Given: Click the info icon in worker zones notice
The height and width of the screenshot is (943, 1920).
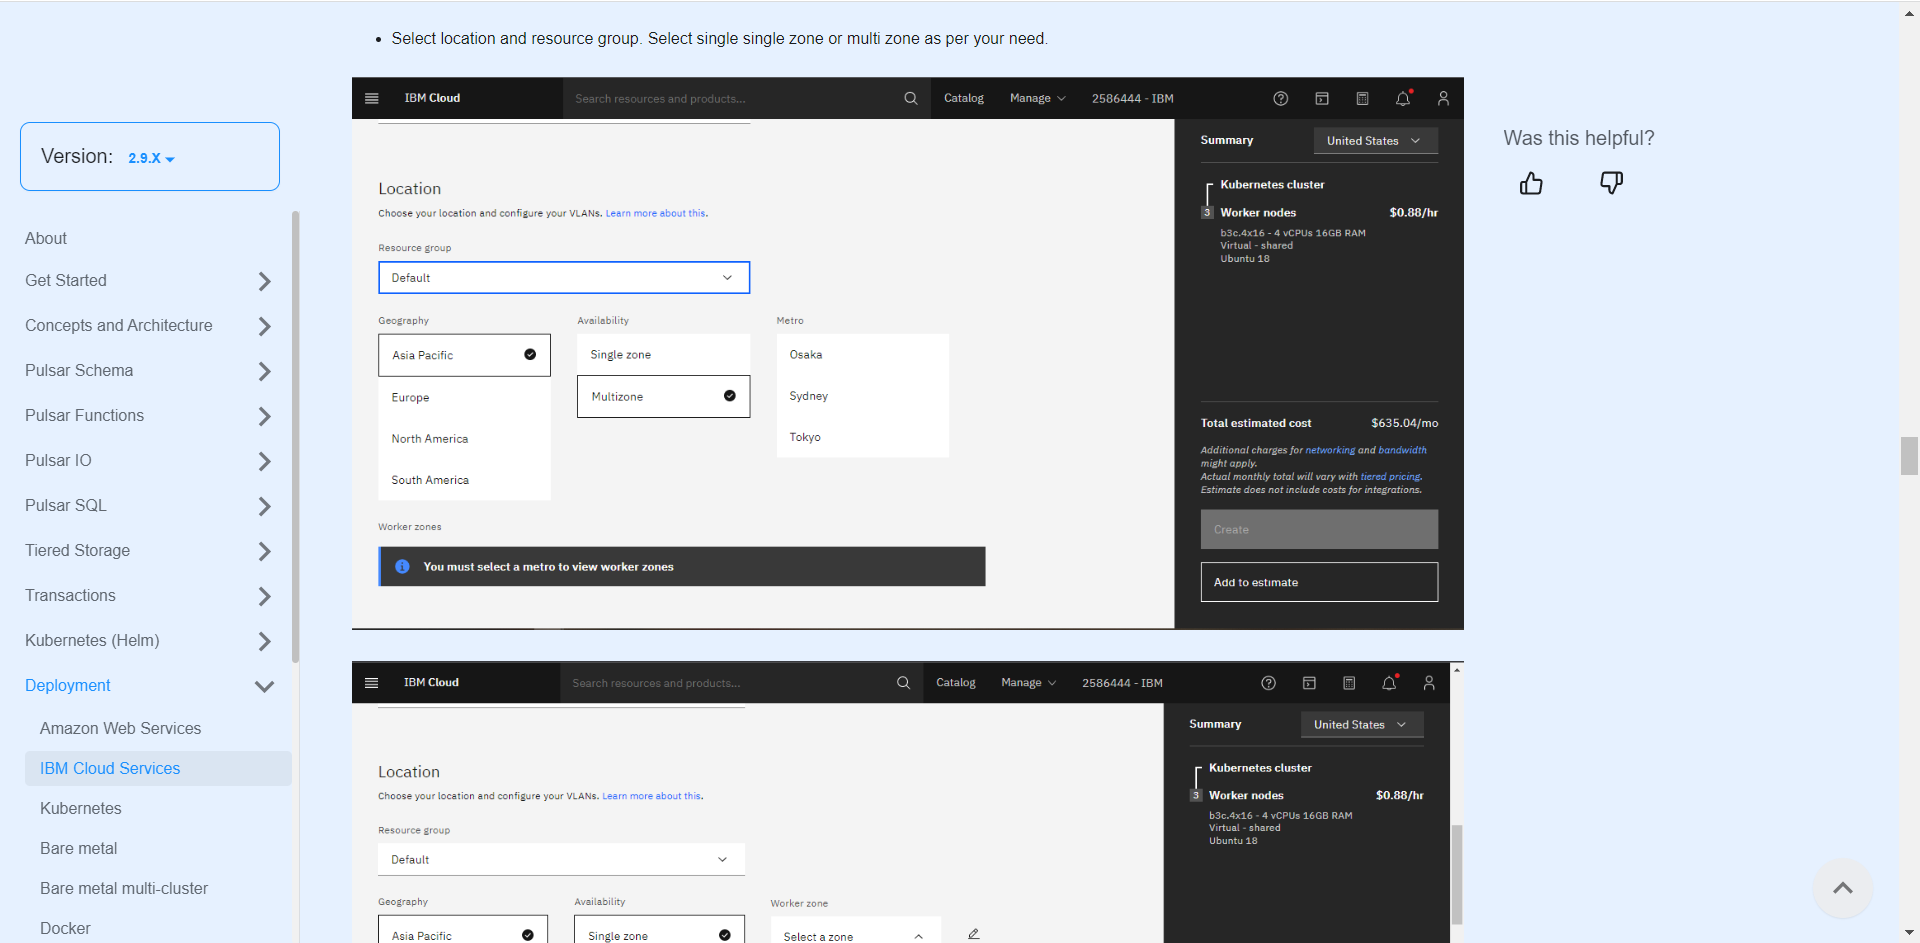Looking at the screenshot, I should pyautogui.click(x=402, y=566).
